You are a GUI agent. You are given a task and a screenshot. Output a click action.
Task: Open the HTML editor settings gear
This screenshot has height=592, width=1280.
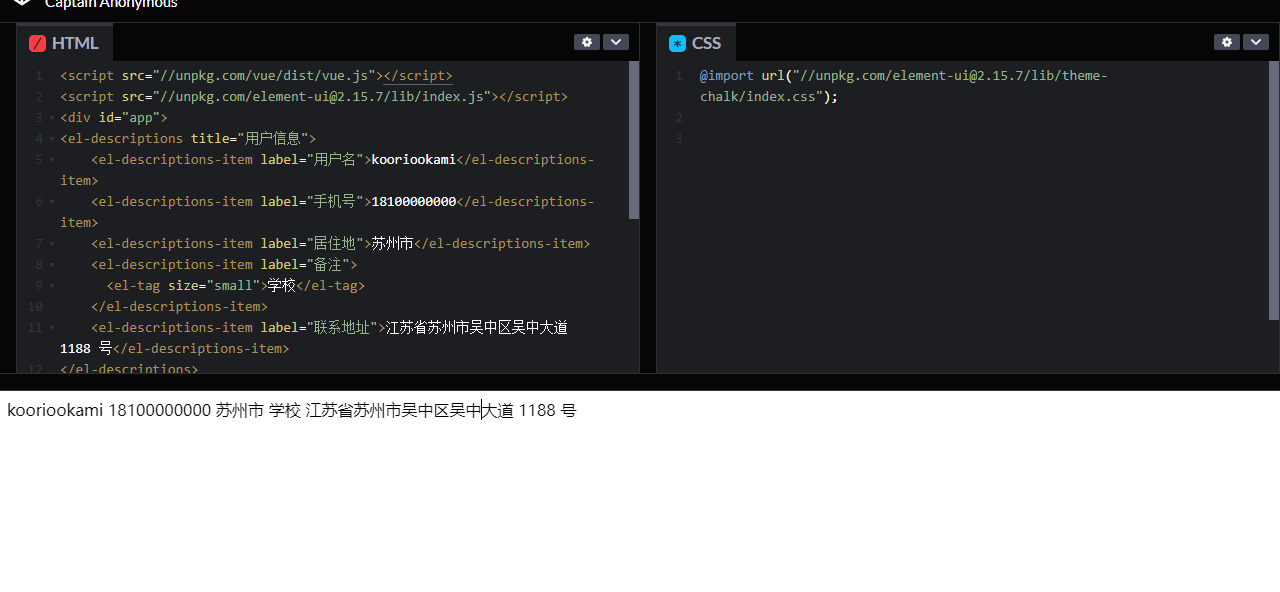587,42
